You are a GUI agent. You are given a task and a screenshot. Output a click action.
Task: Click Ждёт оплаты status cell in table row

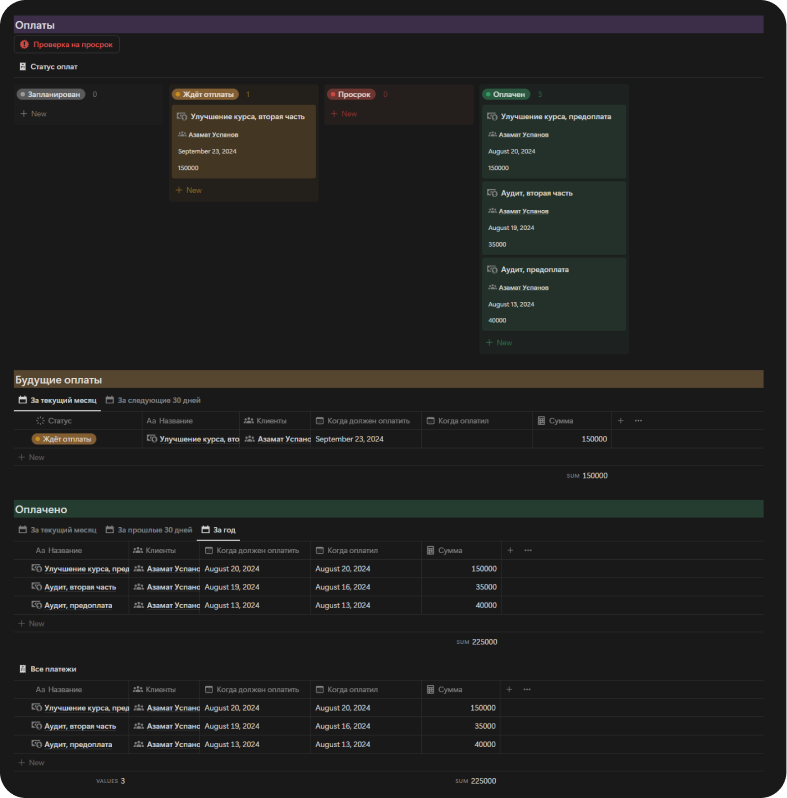[x=64, y=439]
